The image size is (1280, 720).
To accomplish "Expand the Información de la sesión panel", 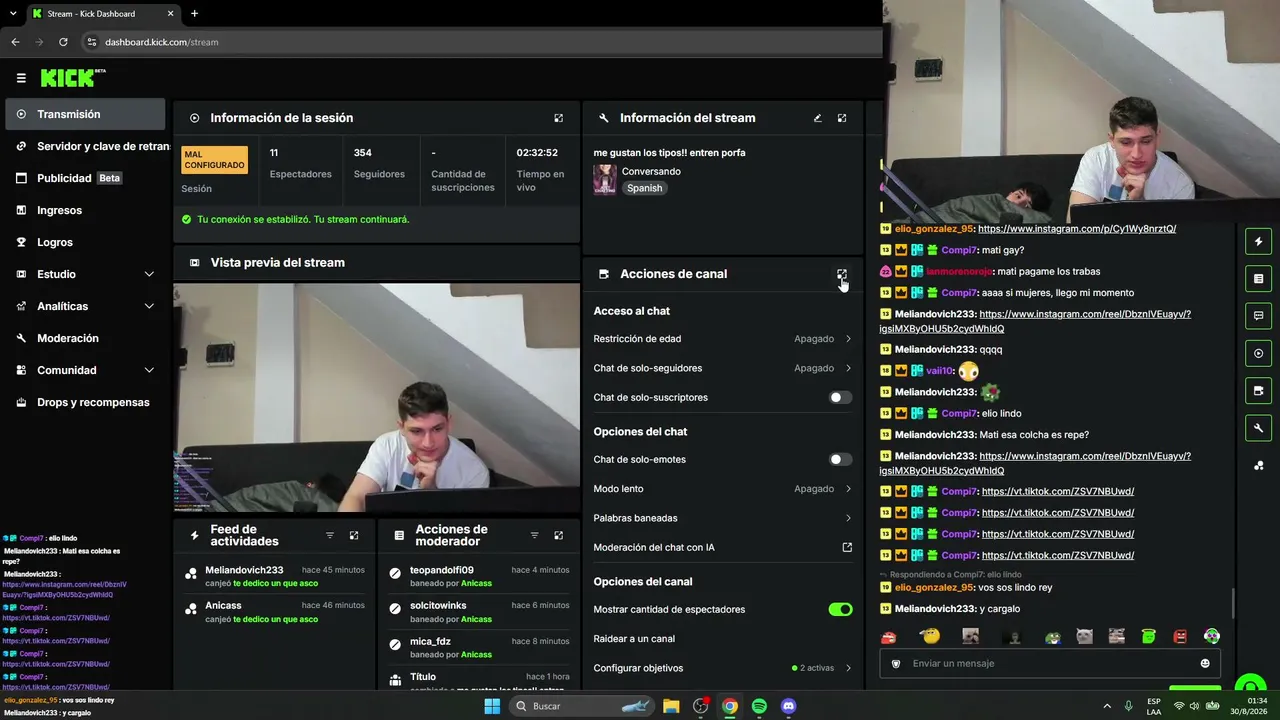I will (559, 118).
